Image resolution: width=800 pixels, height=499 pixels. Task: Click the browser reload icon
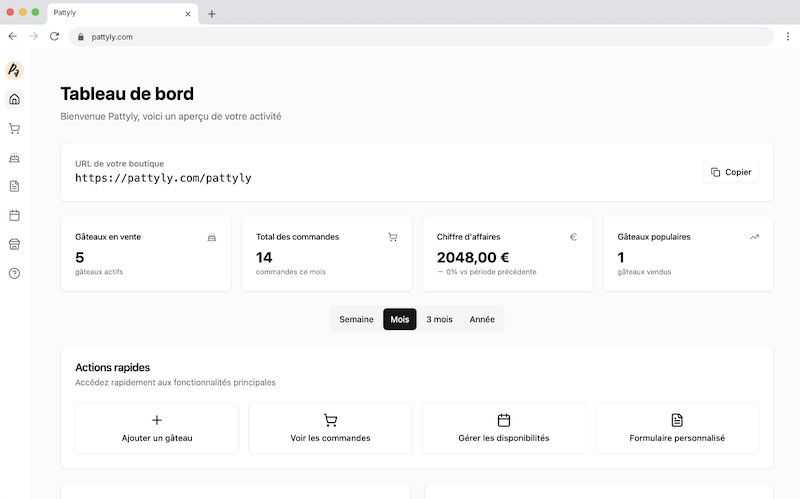click(54, 36)
